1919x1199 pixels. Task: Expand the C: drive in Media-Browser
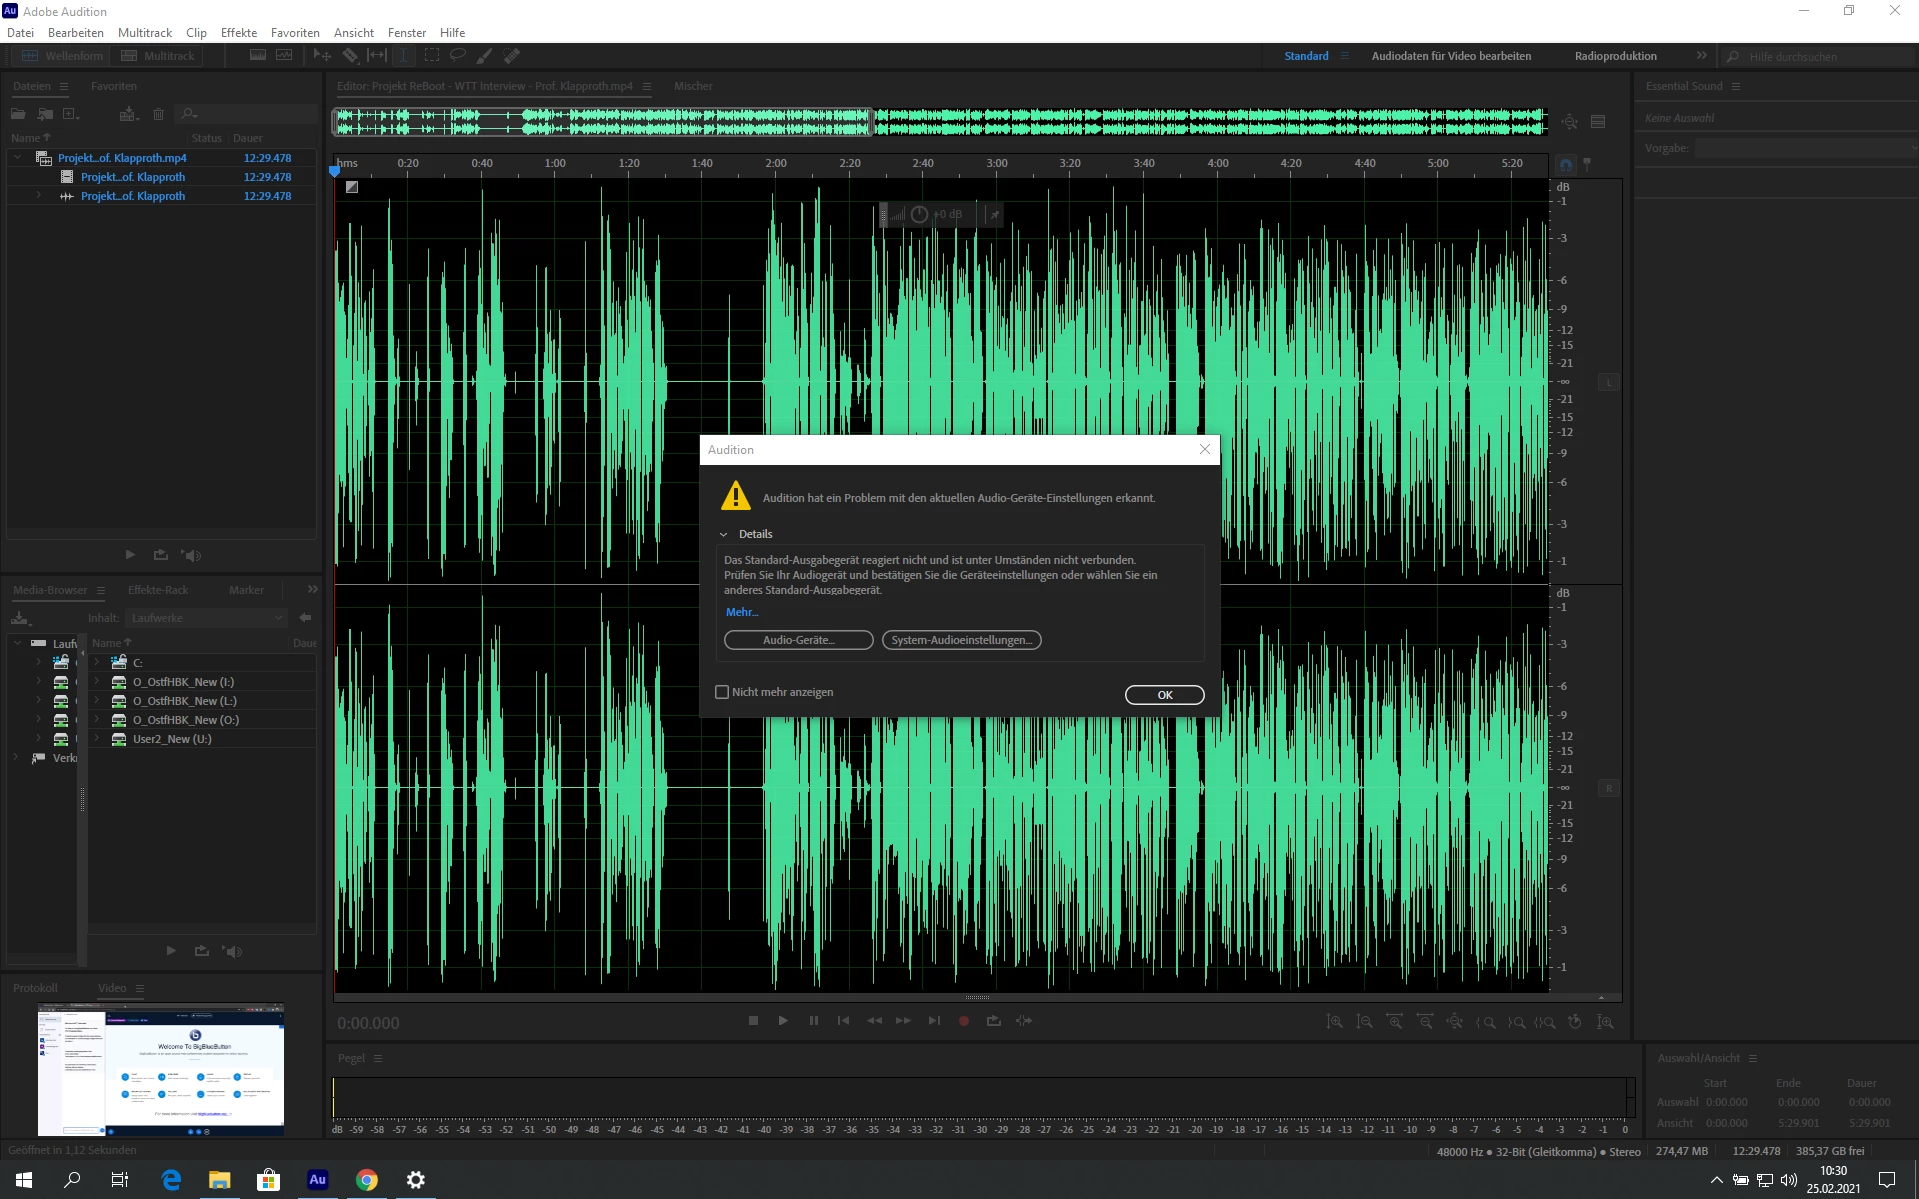coord(97,662)
